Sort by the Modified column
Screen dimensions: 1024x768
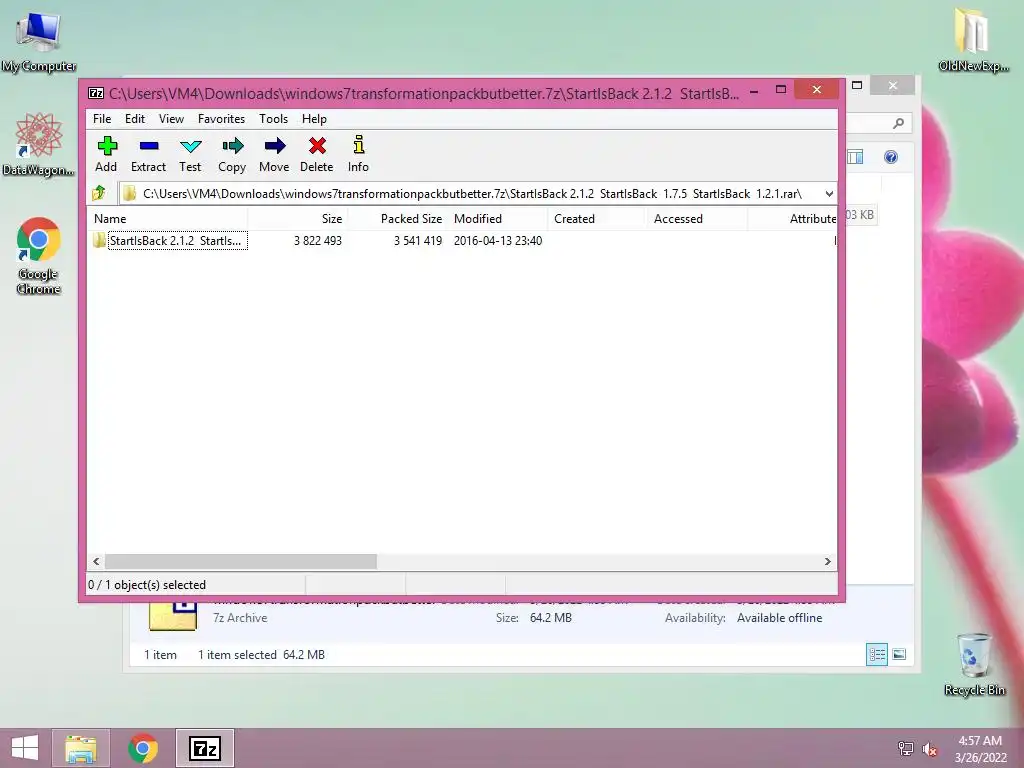coord(498,219)
